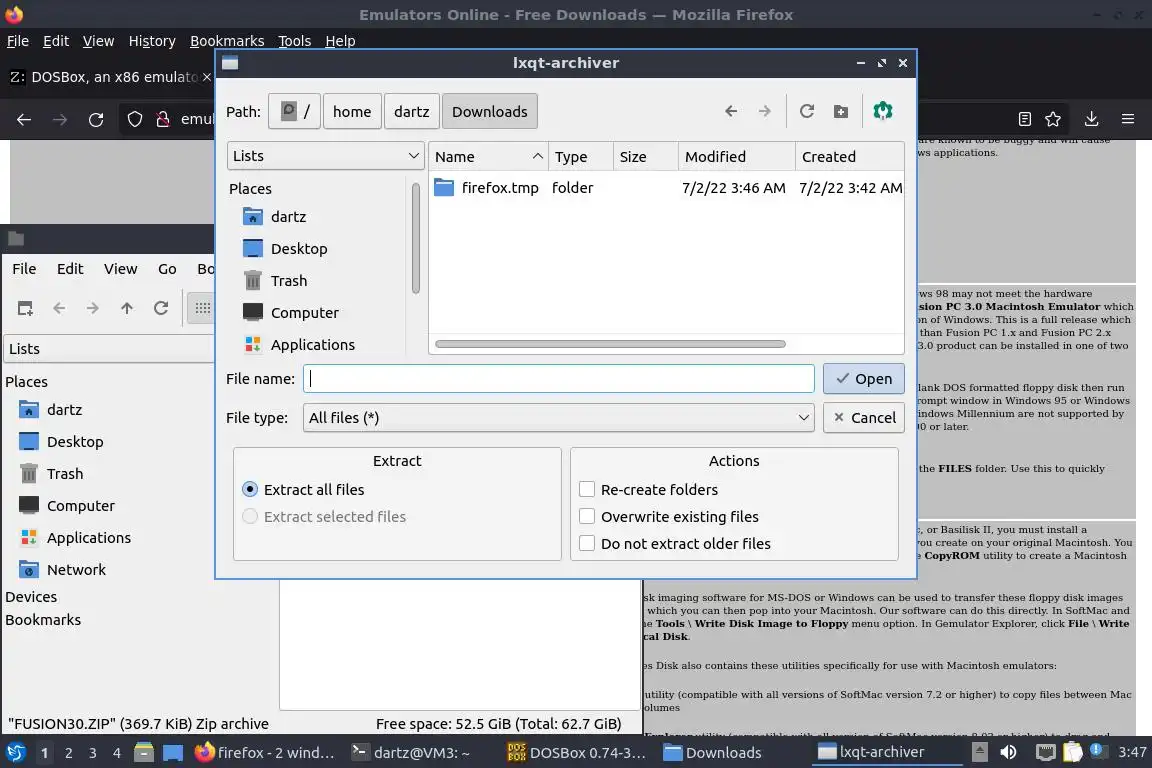Sort by the Size column header
Screen dimensions: 1152x768
pyautogui.click(x=645, y=157)
